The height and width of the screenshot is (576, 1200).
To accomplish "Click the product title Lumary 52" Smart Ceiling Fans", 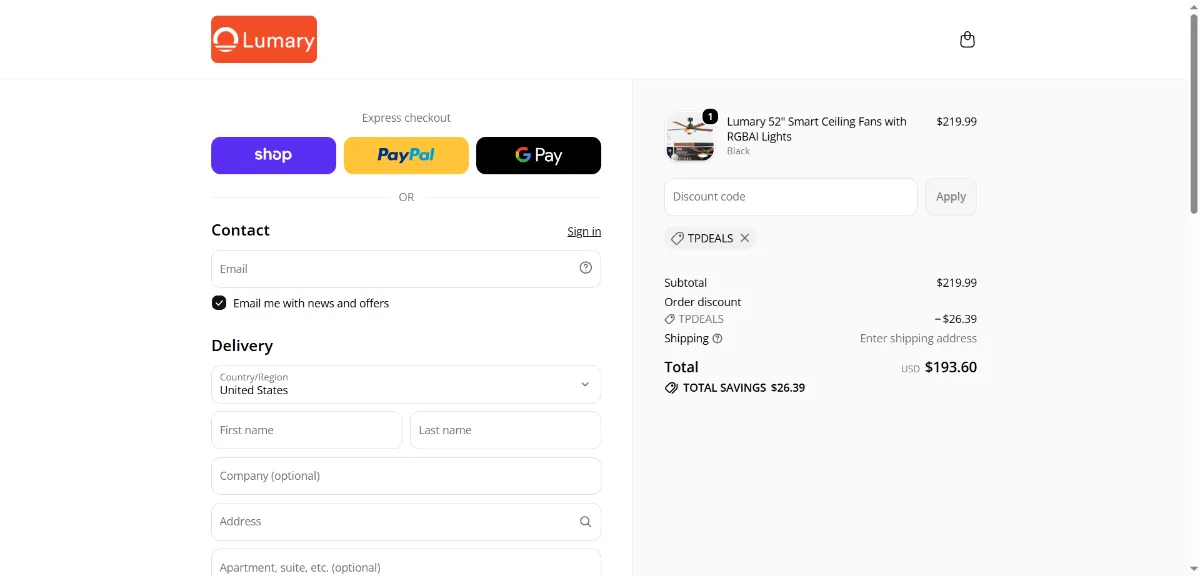I will 817,129.
